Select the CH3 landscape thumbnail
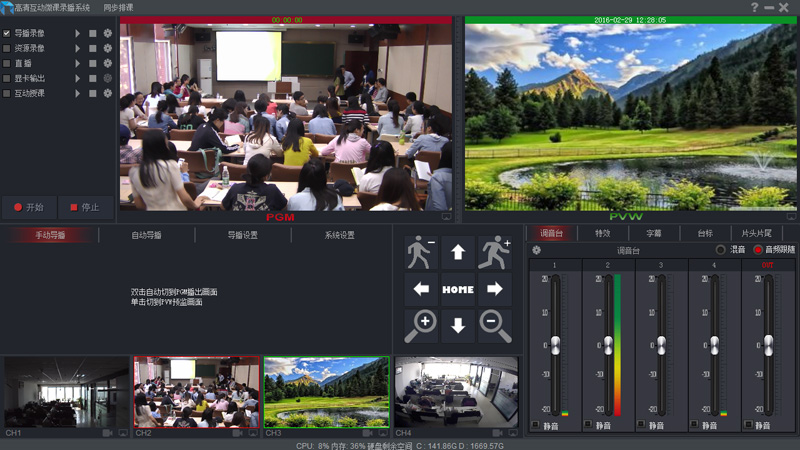Screen dimensions: 800x450 [x=326, y=392]
